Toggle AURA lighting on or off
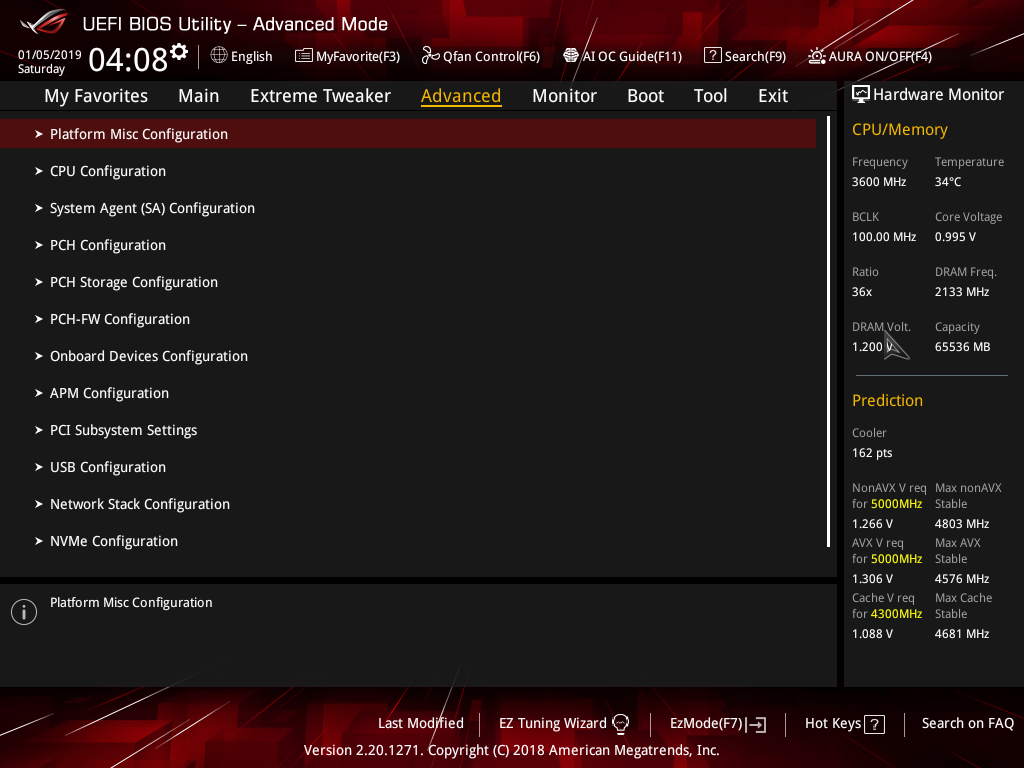 pos(869,56)
